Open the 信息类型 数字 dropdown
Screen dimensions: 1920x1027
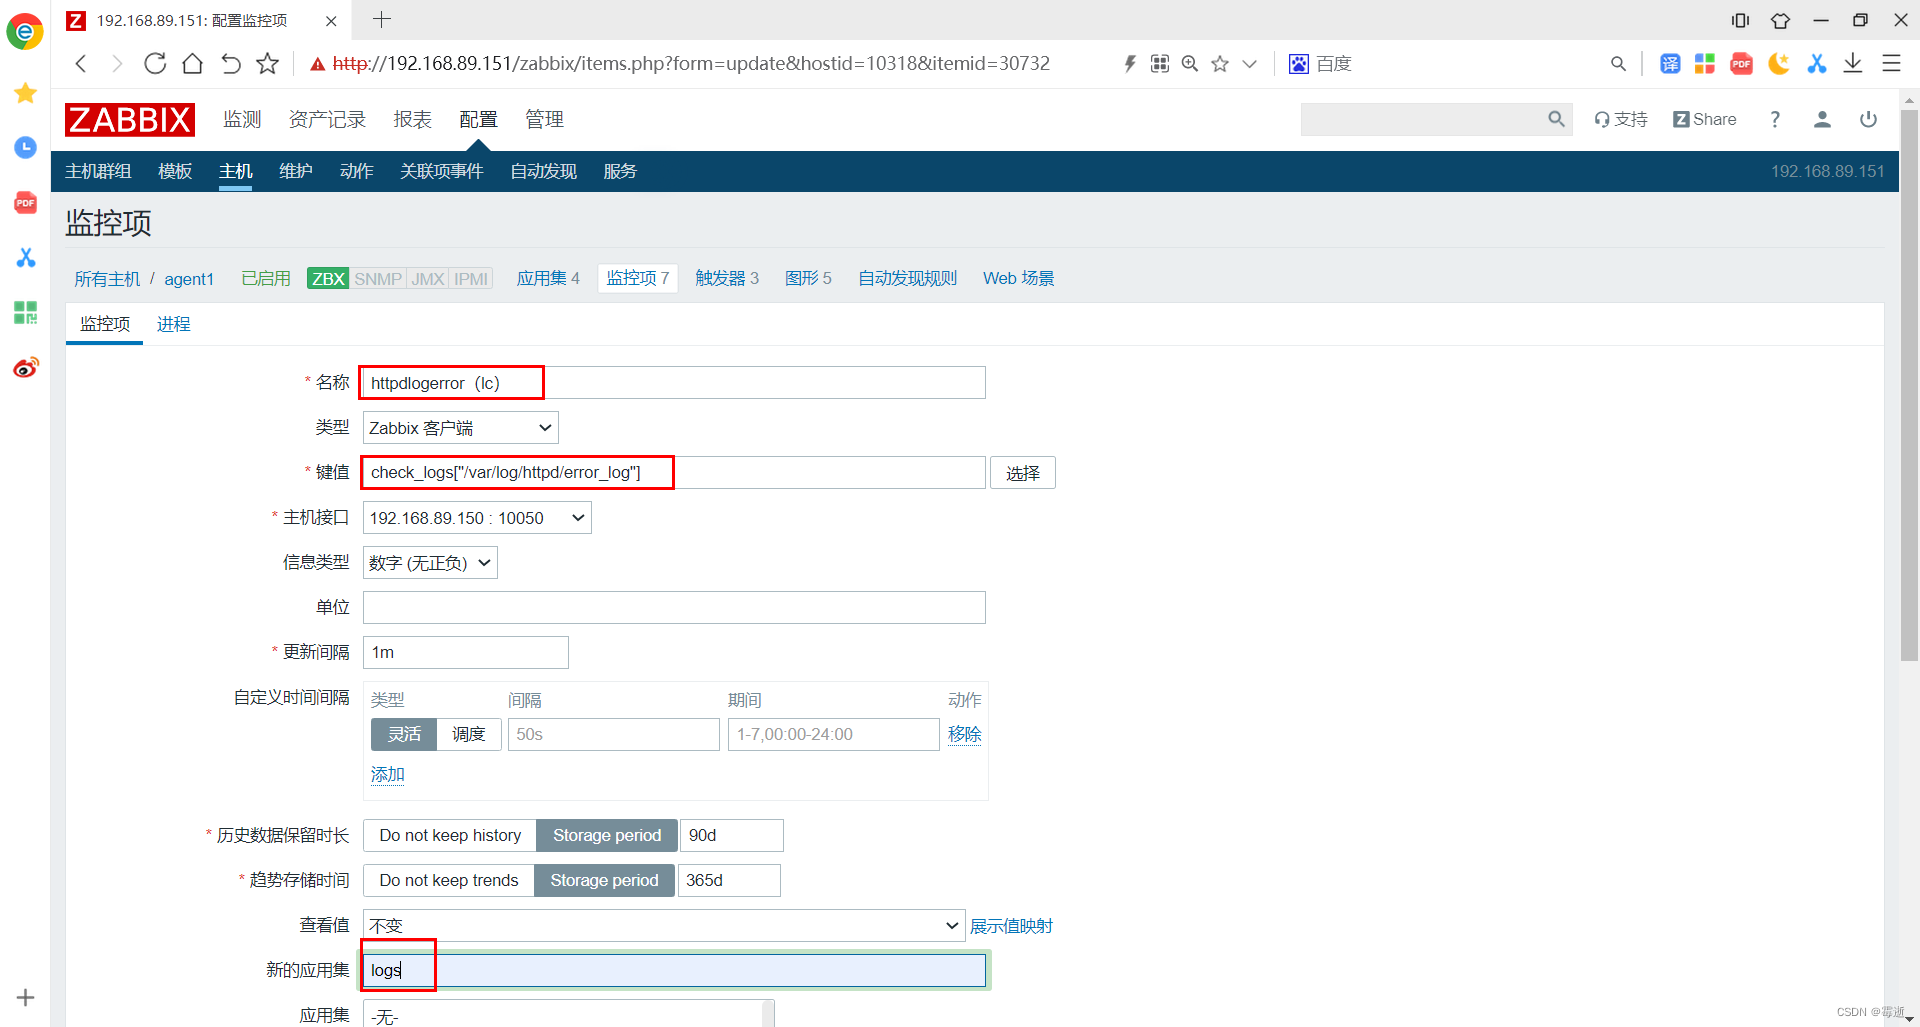point(430,563)
